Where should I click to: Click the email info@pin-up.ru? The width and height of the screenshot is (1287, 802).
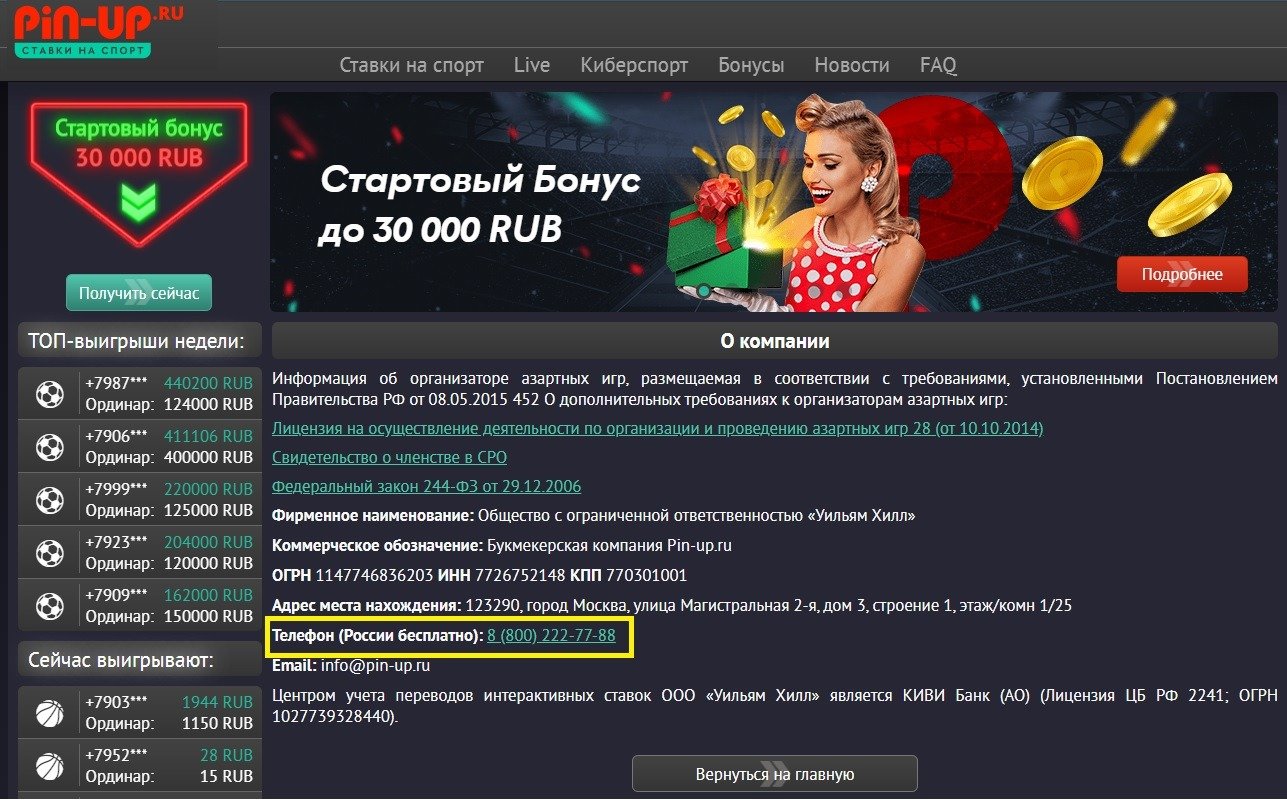click(x=376, y=665)
